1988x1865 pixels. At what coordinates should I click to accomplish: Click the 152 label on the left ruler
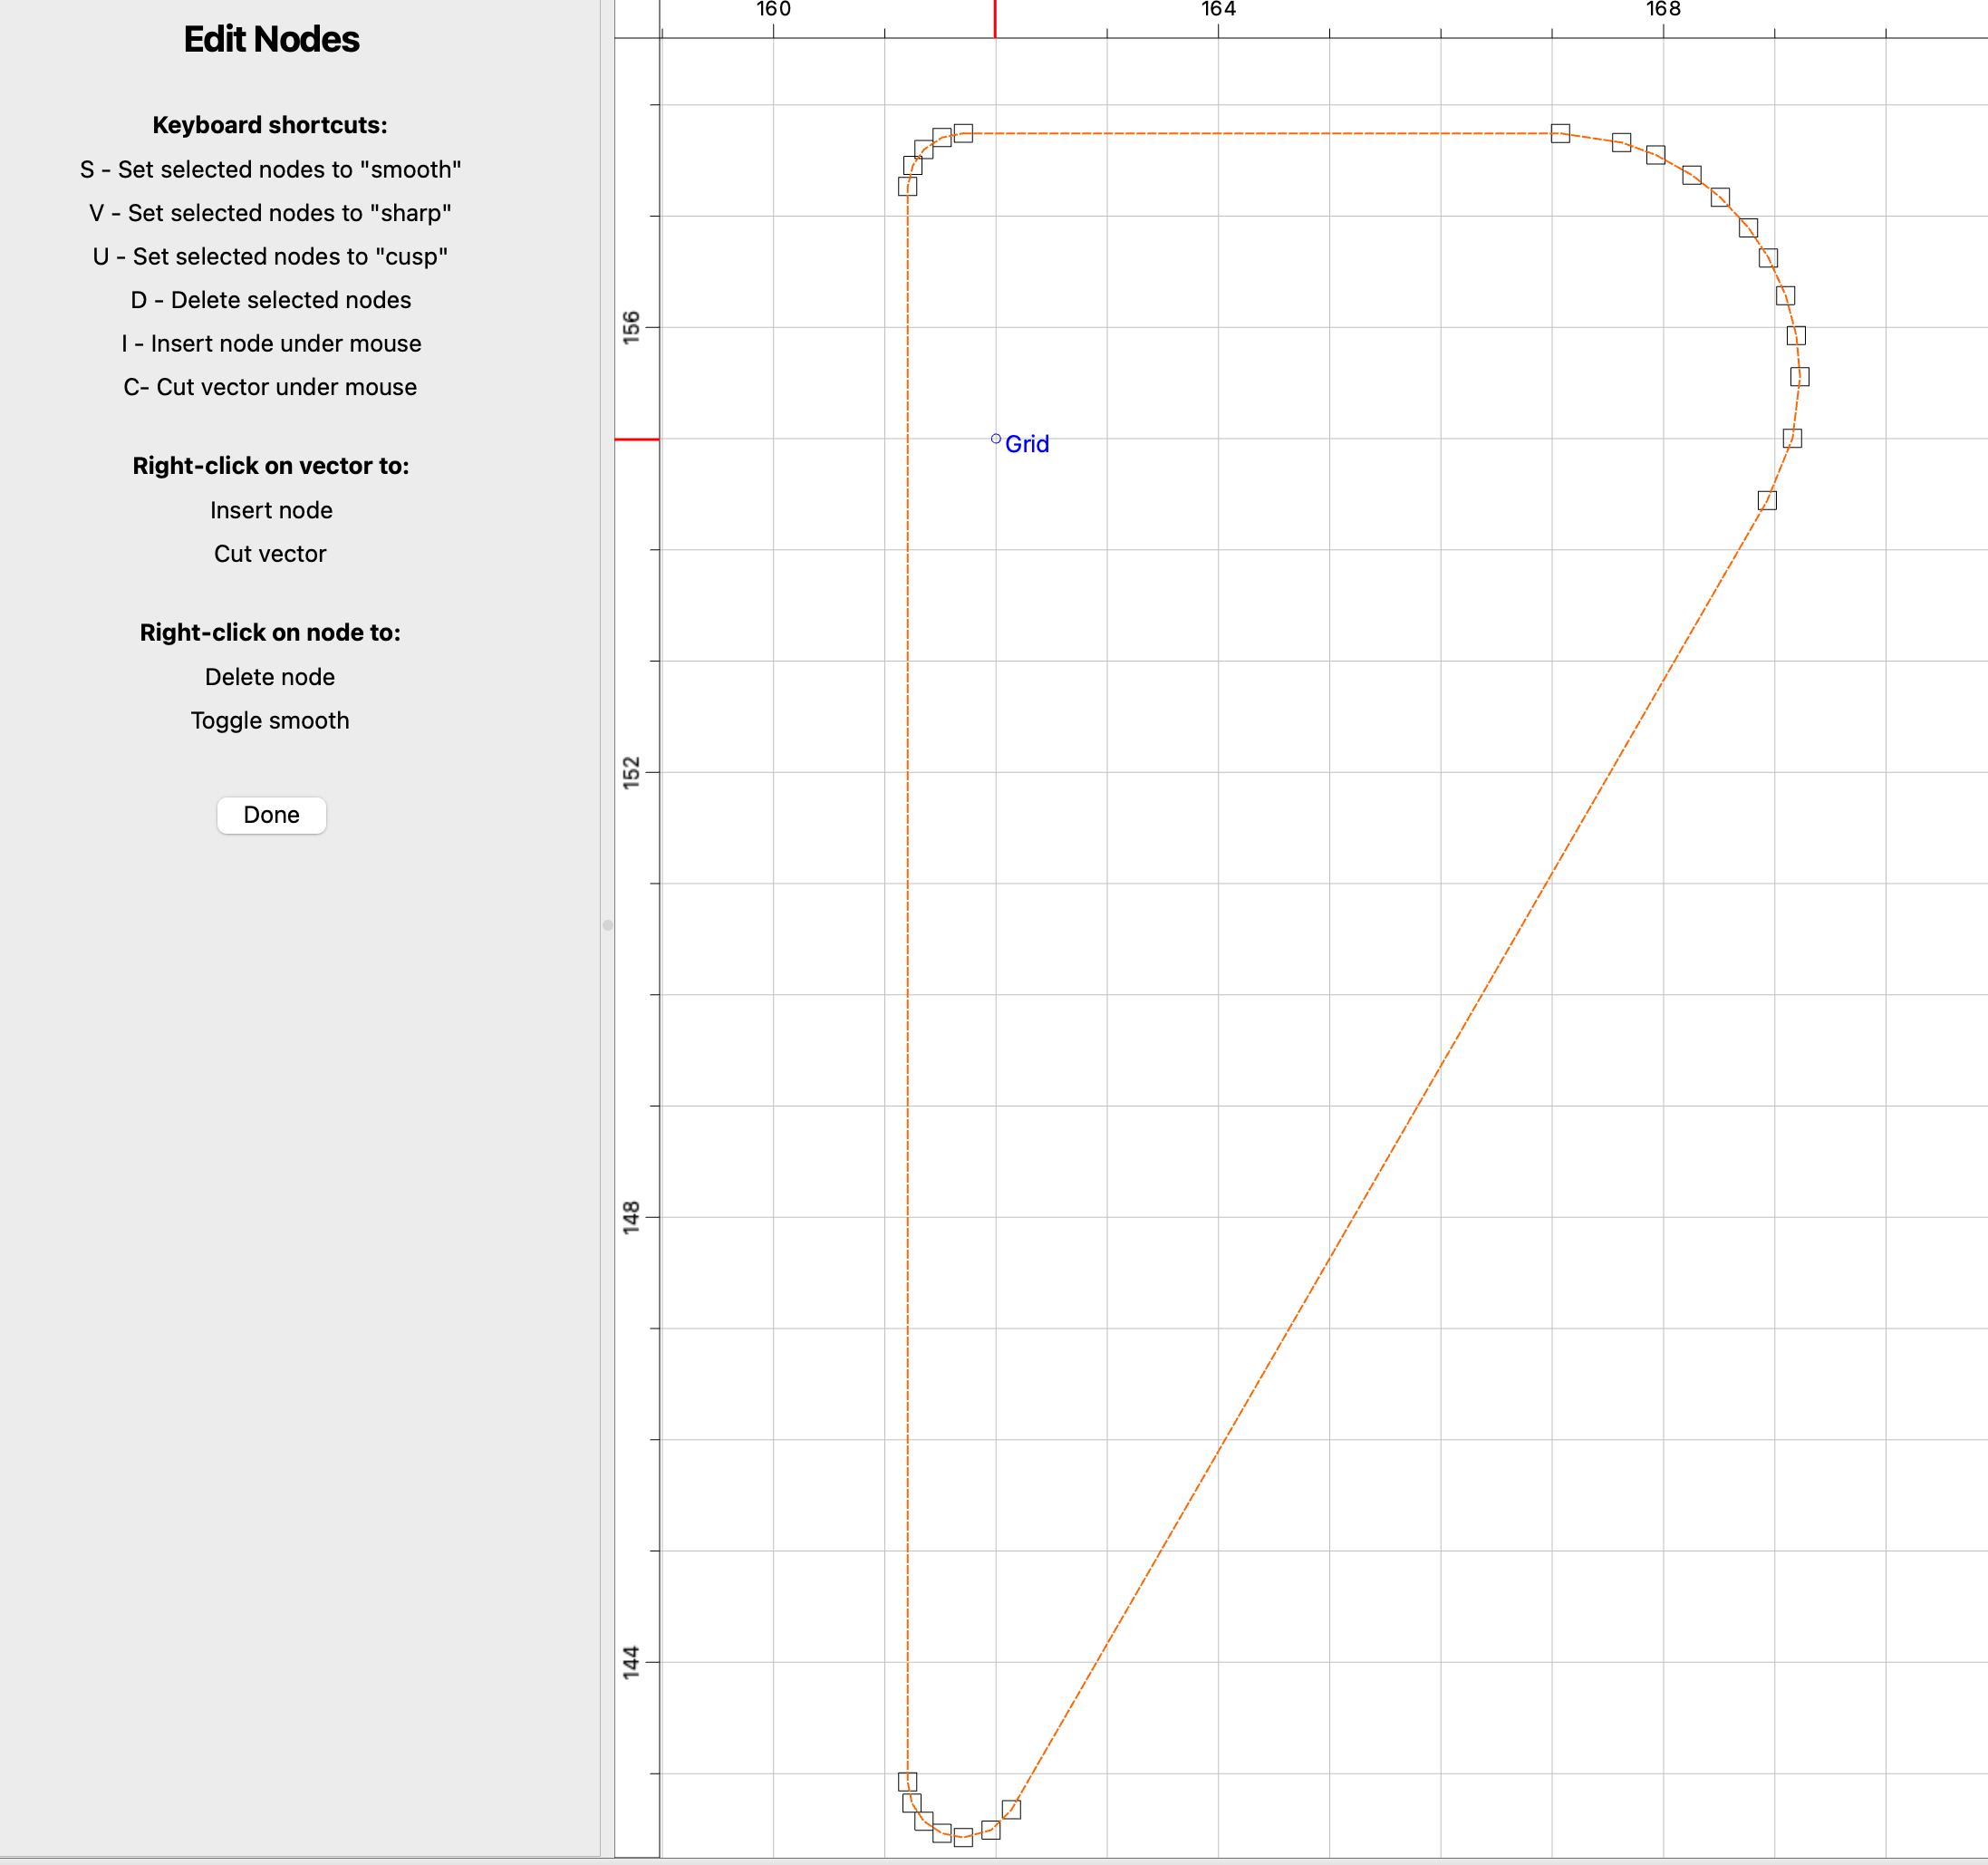coord(631,772)
